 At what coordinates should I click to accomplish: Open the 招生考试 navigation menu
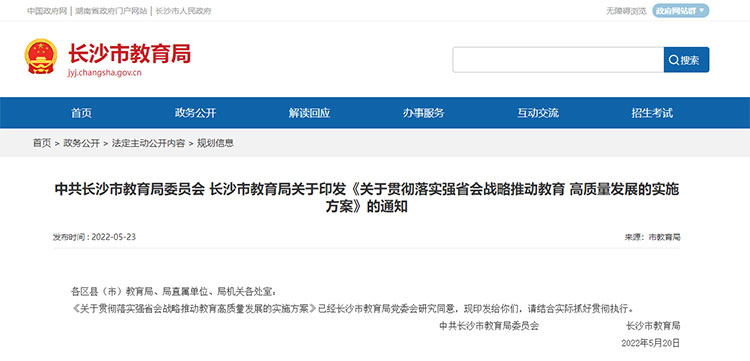652,113
